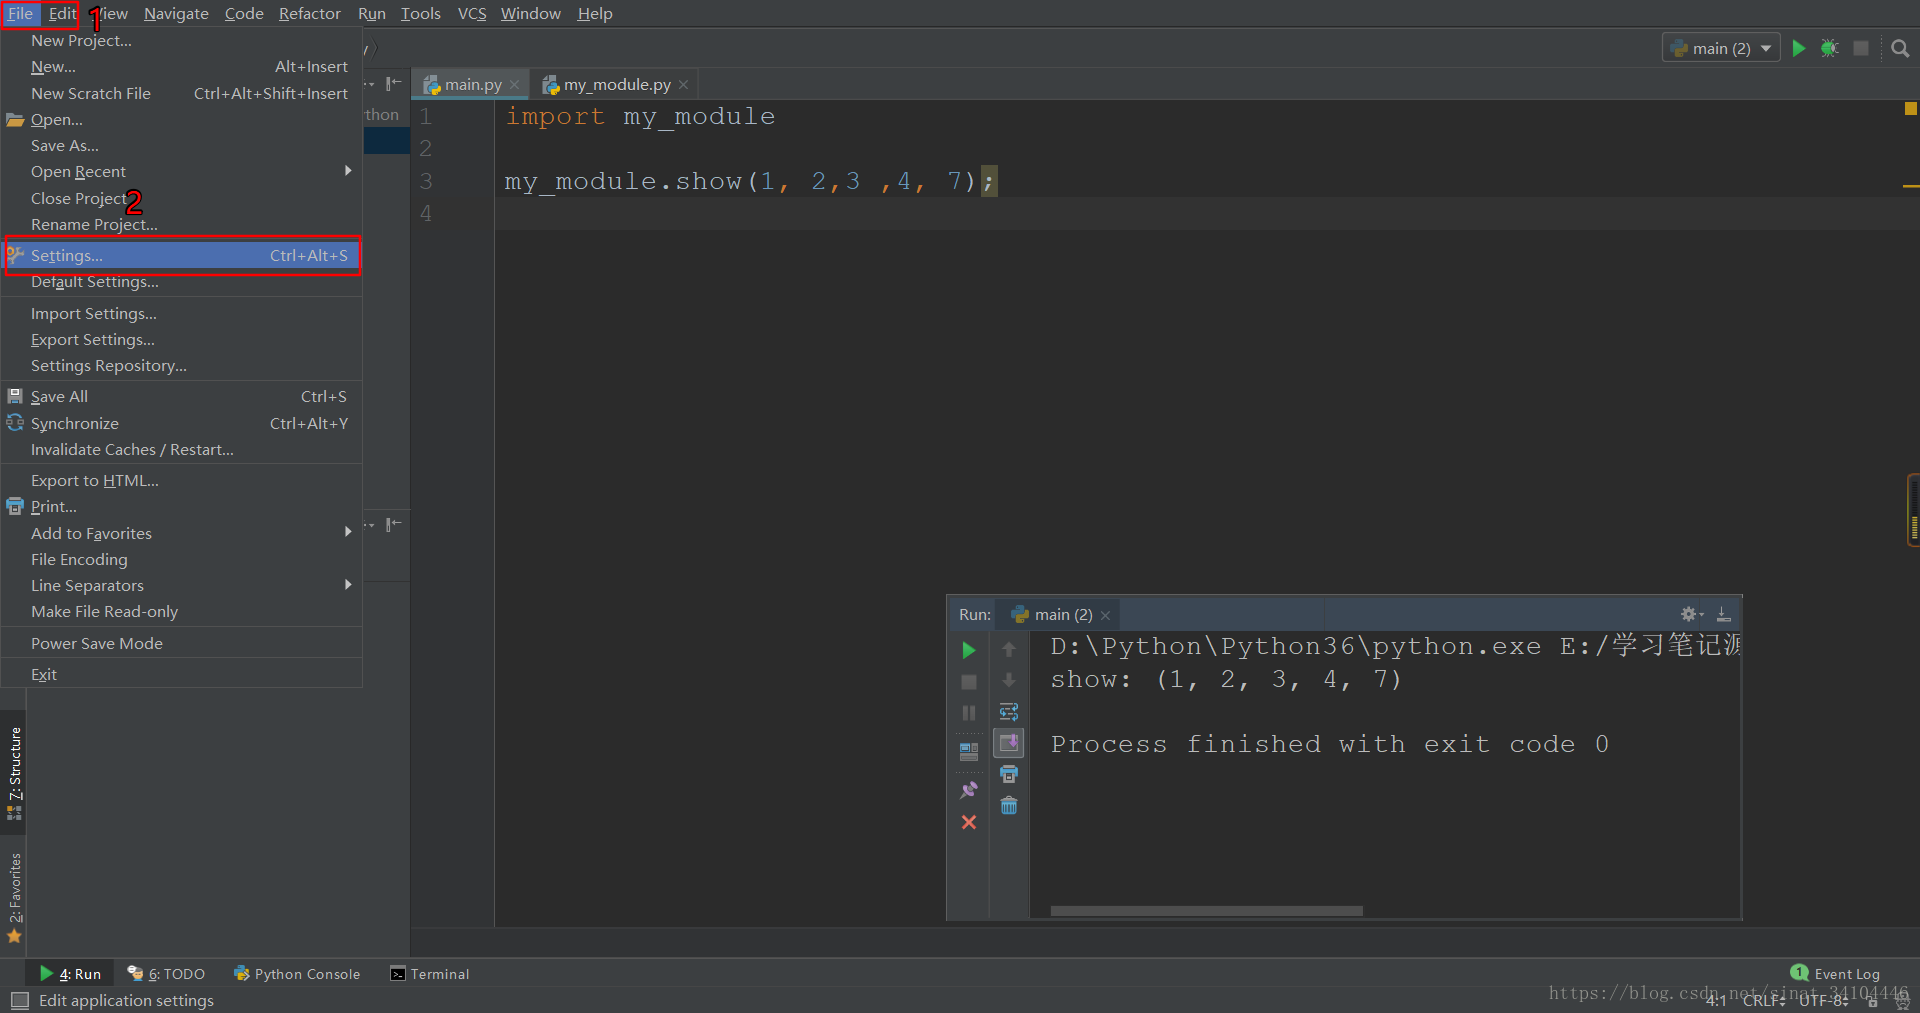Clear all output with trash icon
The image size is (1920, 1013).
[1009, 806]
